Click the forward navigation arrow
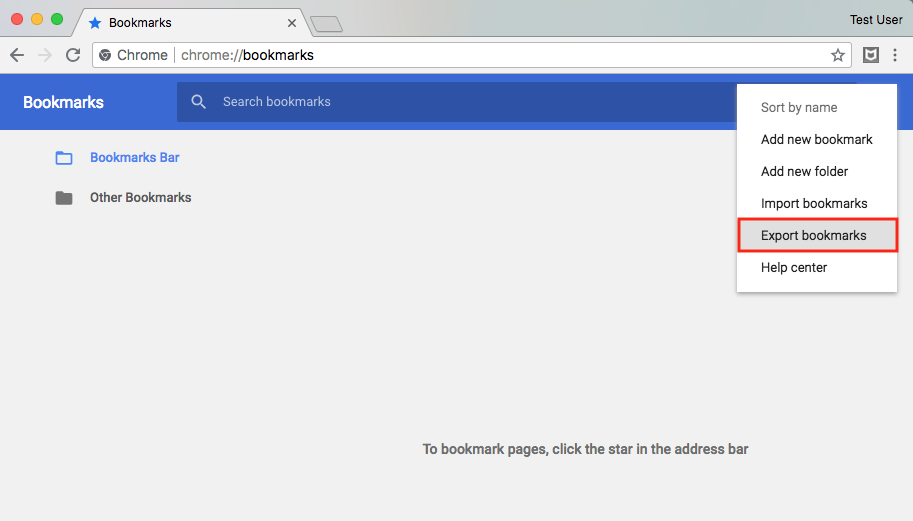This screenshot has width=913, height=521. pos(45,55)
